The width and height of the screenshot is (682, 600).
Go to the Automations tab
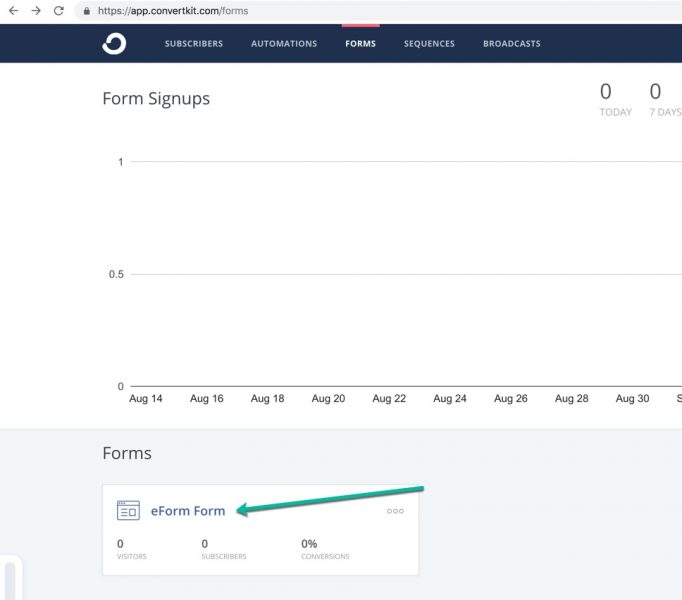coord(284,44)
